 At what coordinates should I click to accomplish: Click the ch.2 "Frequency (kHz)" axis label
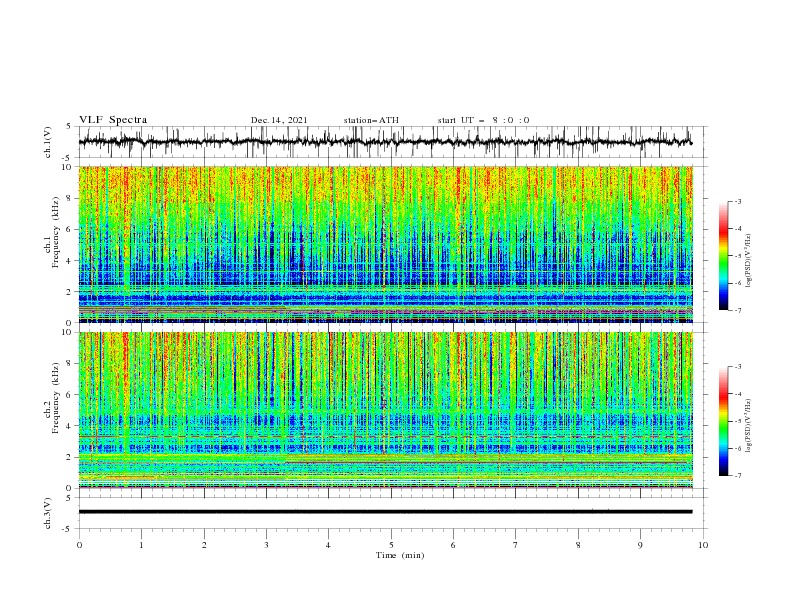(56, 398)
